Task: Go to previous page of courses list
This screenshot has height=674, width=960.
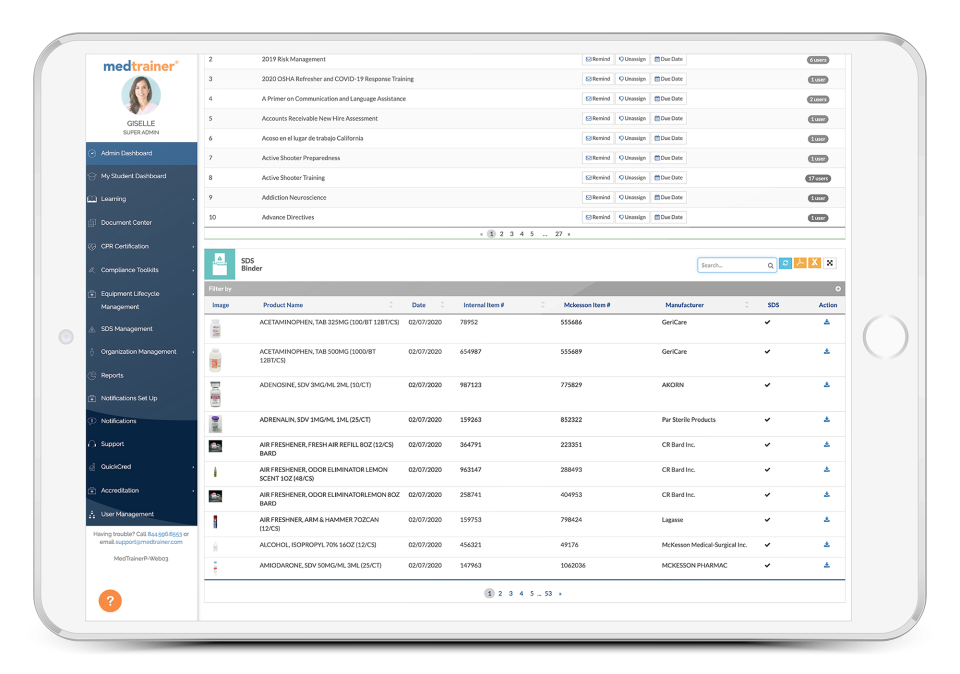Action: click(481, 234)
